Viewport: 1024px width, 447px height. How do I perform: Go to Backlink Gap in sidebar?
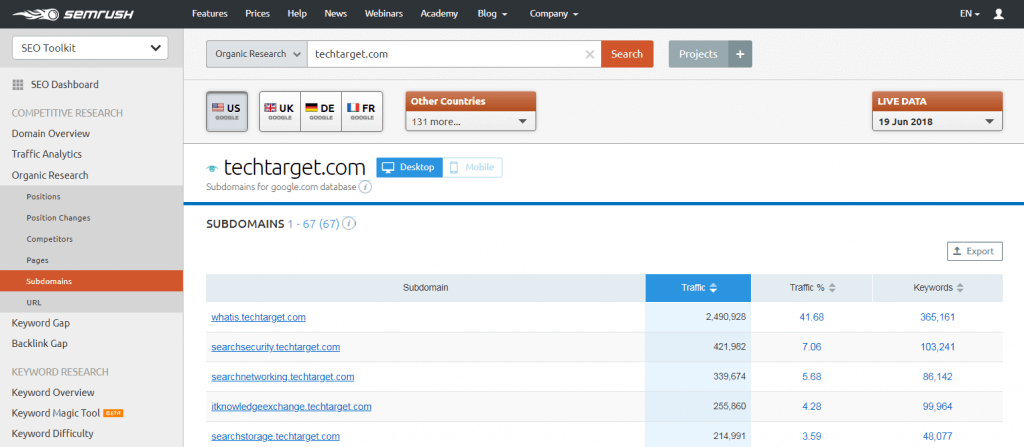click(39, 343)
